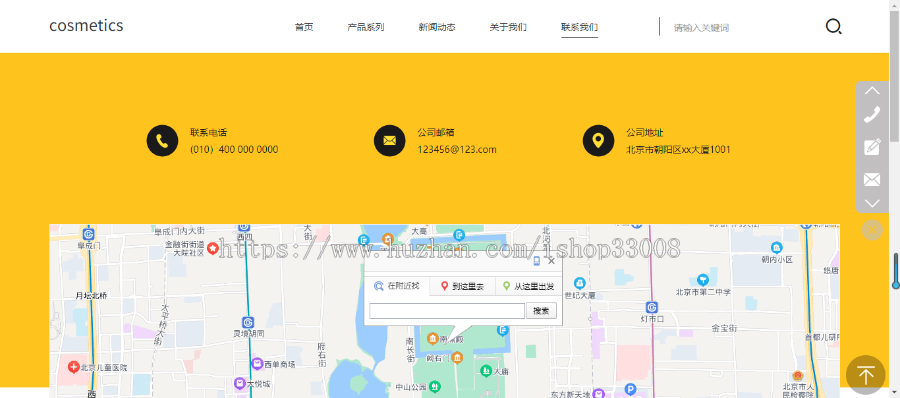
Task: Switch to 从这里出发 tab in map popup
Action: 528,286
